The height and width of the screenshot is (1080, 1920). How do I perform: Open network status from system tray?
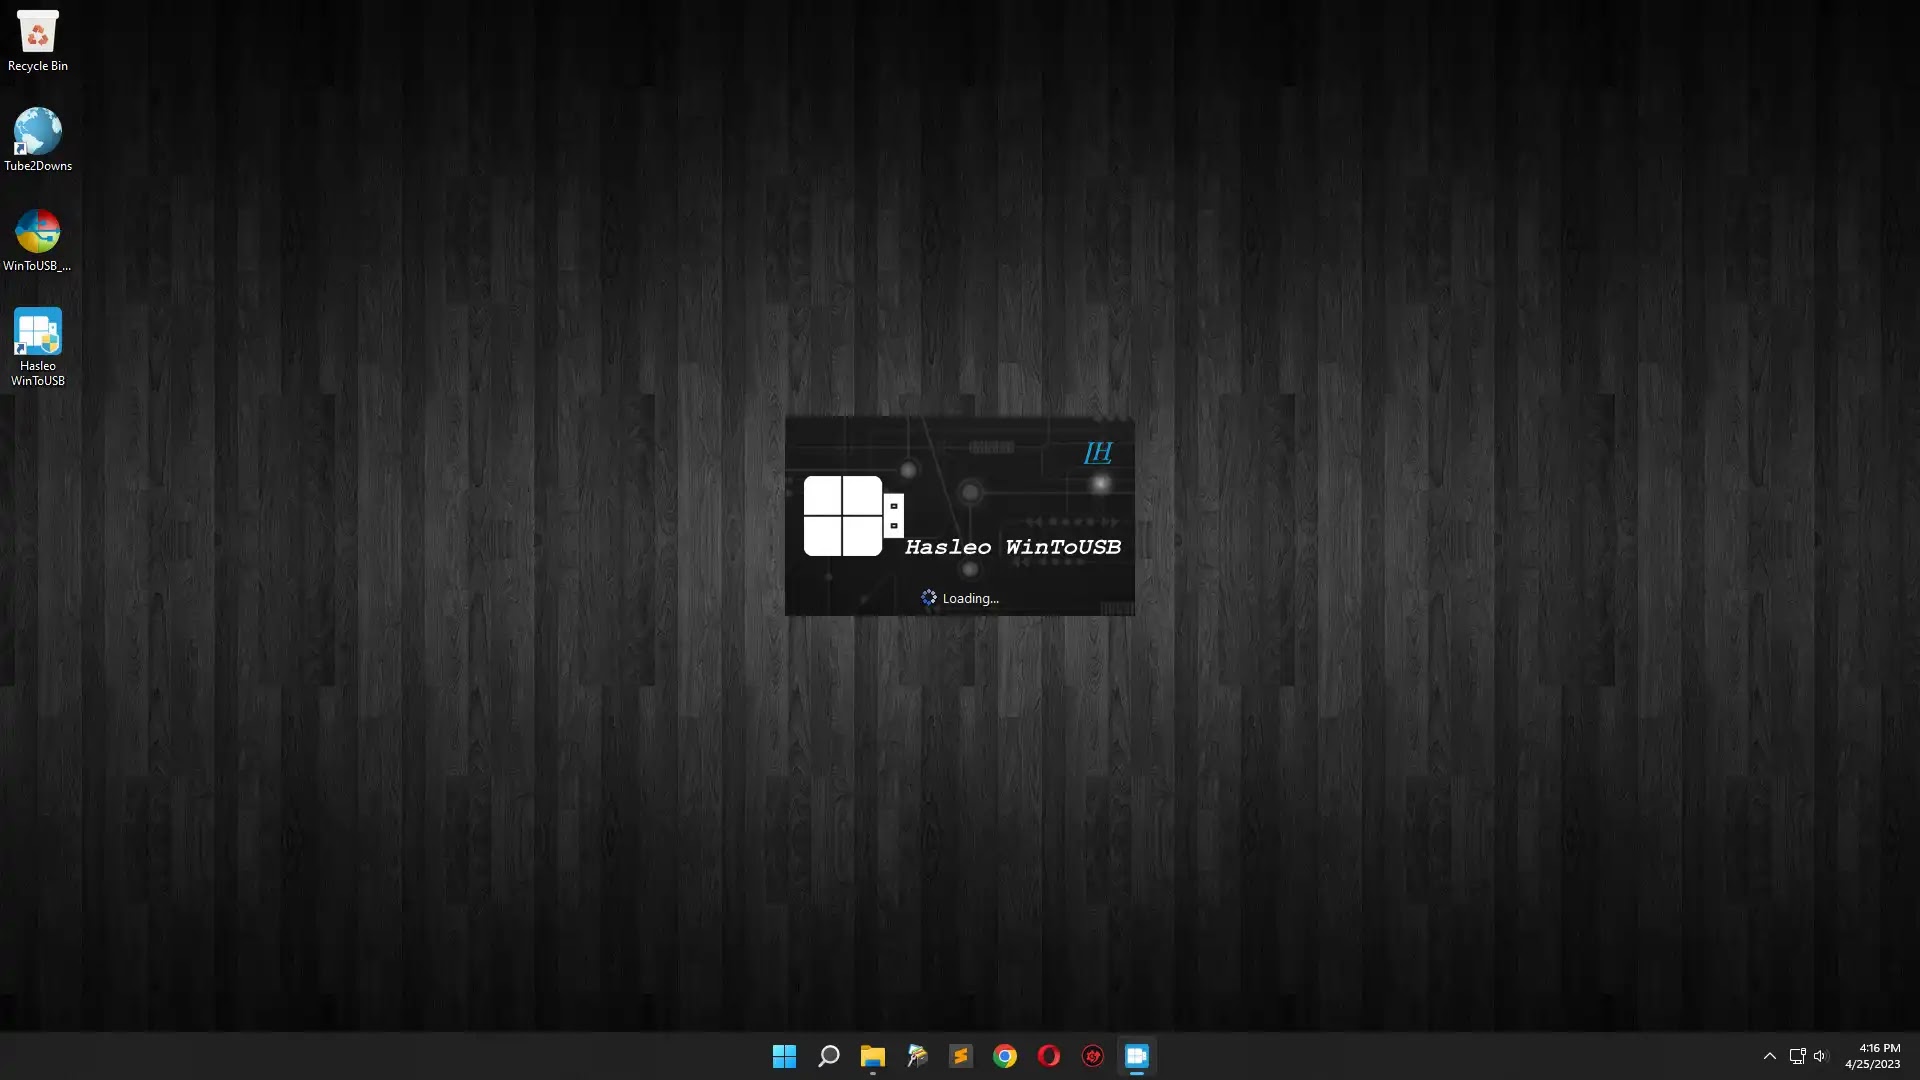click(1797, 1056)
